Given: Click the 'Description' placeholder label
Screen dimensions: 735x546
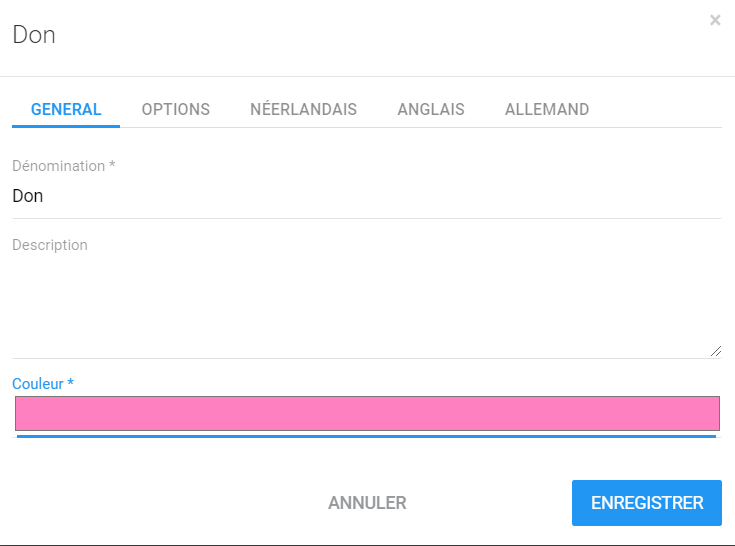Looking at the screenshot, I should tap(50, 245).
